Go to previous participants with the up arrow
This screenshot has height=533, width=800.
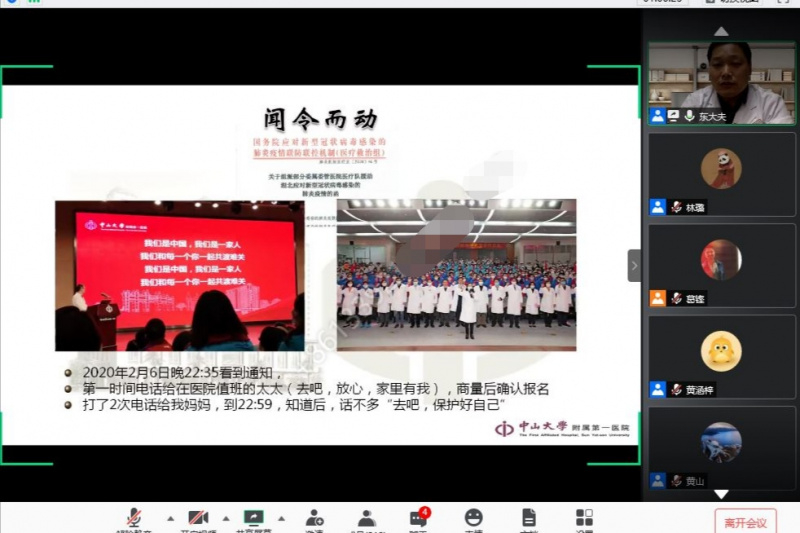click(721, 32)
